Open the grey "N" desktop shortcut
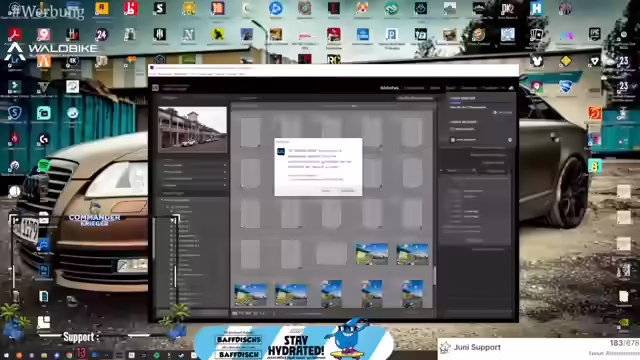 [x=188, y=35]
